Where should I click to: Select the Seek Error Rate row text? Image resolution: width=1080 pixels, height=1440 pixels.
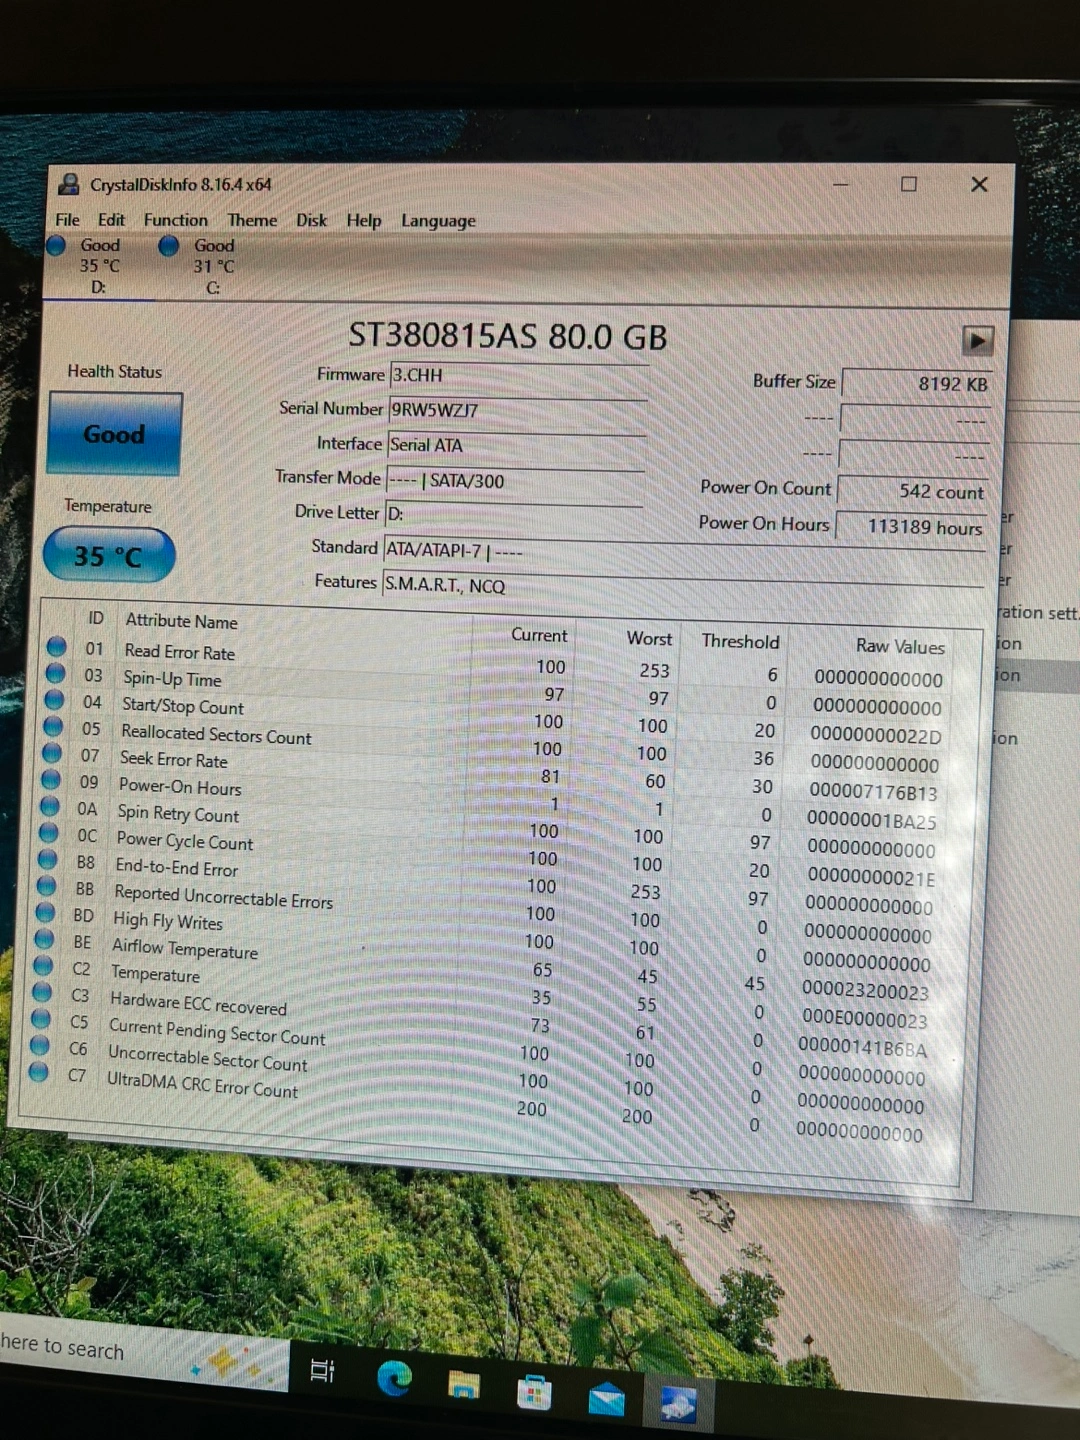click(174, 760)
